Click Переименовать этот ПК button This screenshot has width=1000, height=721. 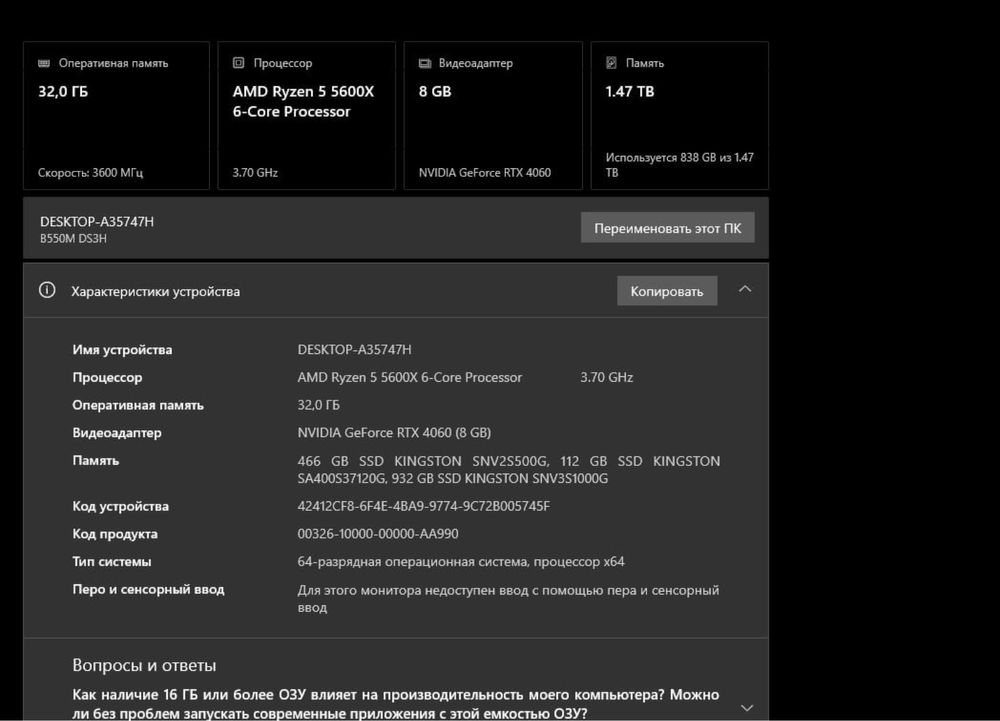(668, 228)
